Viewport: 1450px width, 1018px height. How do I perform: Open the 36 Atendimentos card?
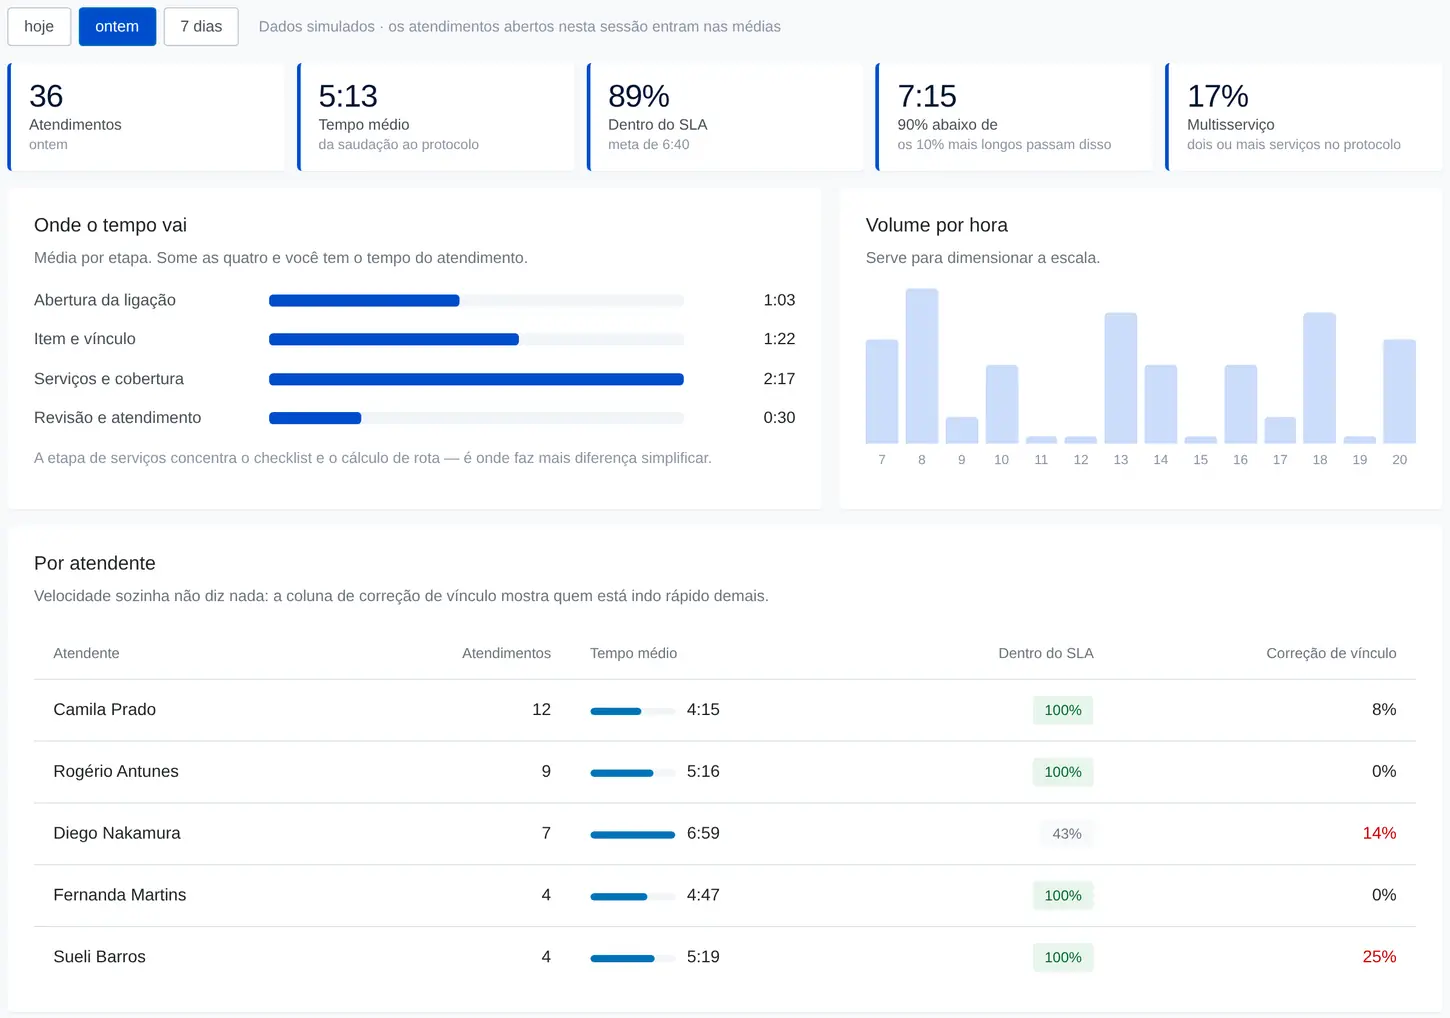(x=146, y=117)
